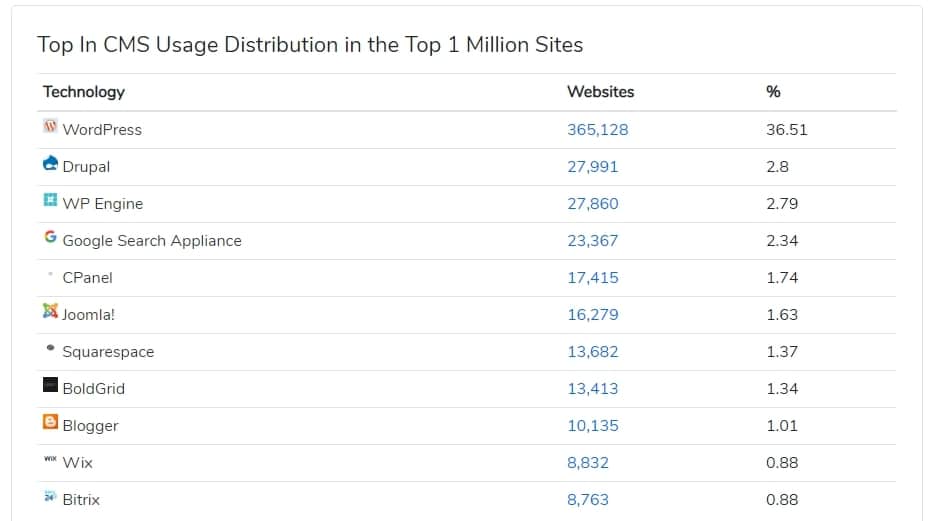Open the 17,415 websites link for CPanel

tap(592, 278)
